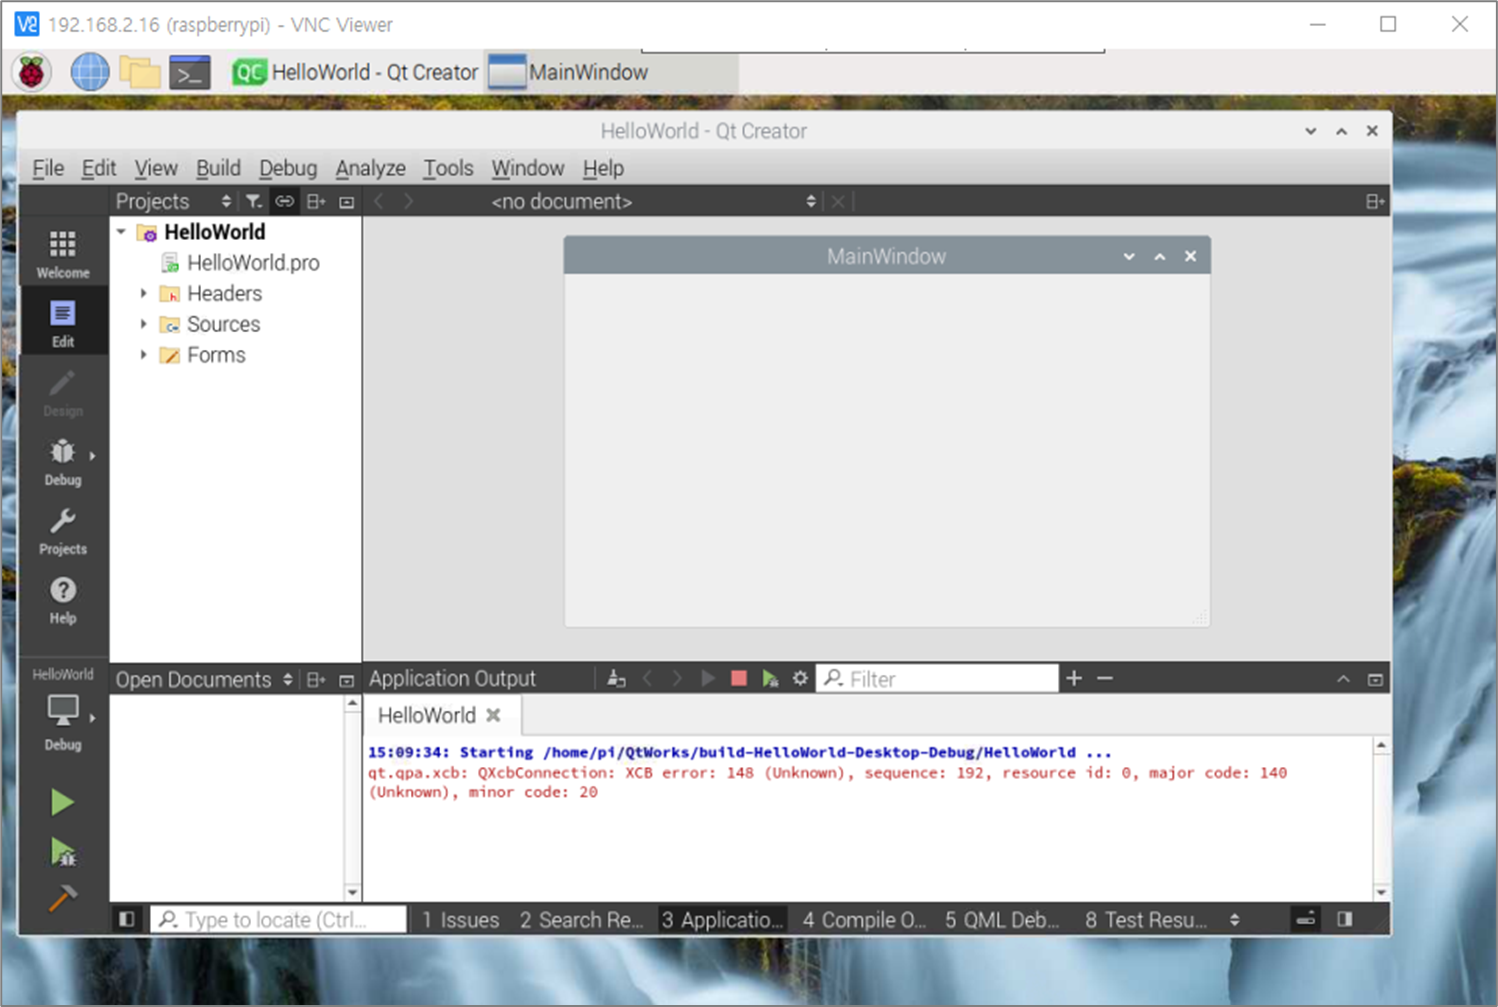Open the Debug mode in sidebar
This screenshot has width=1498, height=1007.
62,461
